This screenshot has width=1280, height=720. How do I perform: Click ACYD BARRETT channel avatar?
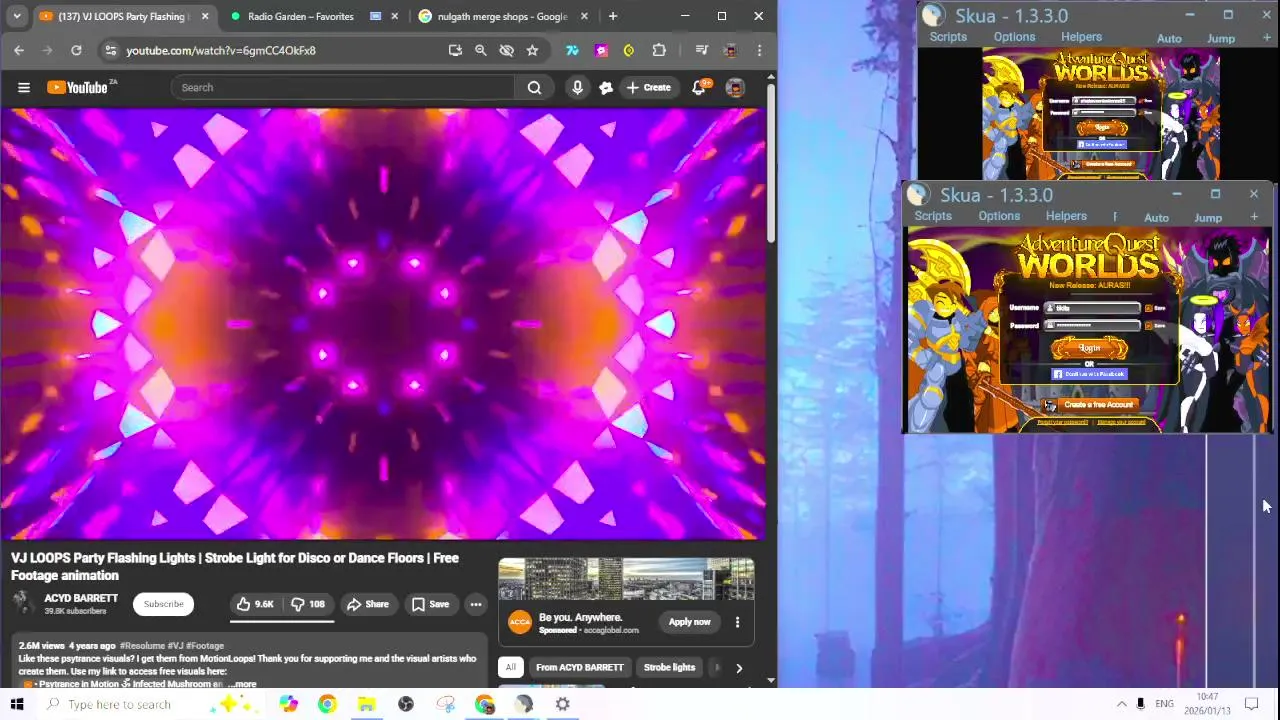[23, 603]
